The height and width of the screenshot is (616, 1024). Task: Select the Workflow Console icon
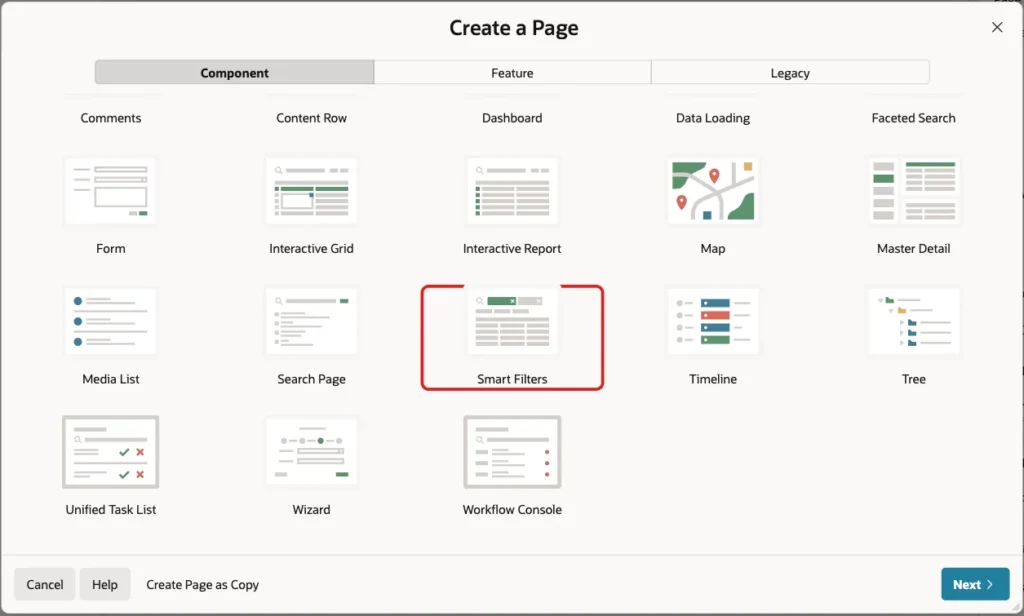[x=512, y=452]
